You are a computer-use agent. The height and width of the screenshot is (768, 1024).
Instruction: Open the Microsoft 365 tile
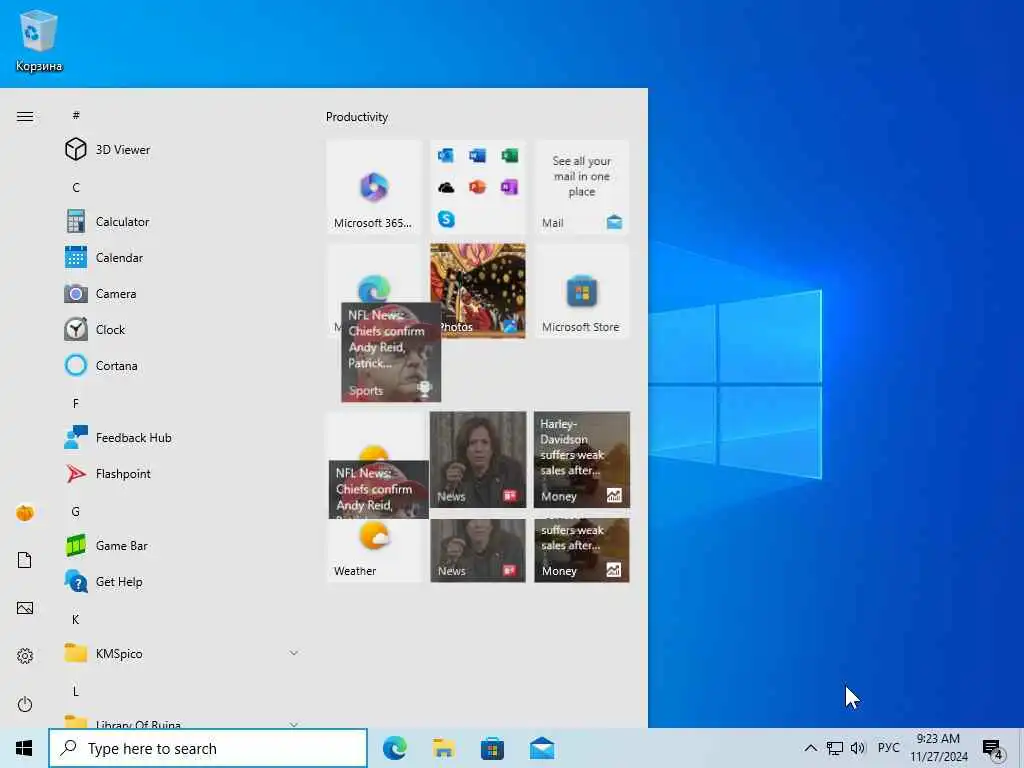coord(374,187)
